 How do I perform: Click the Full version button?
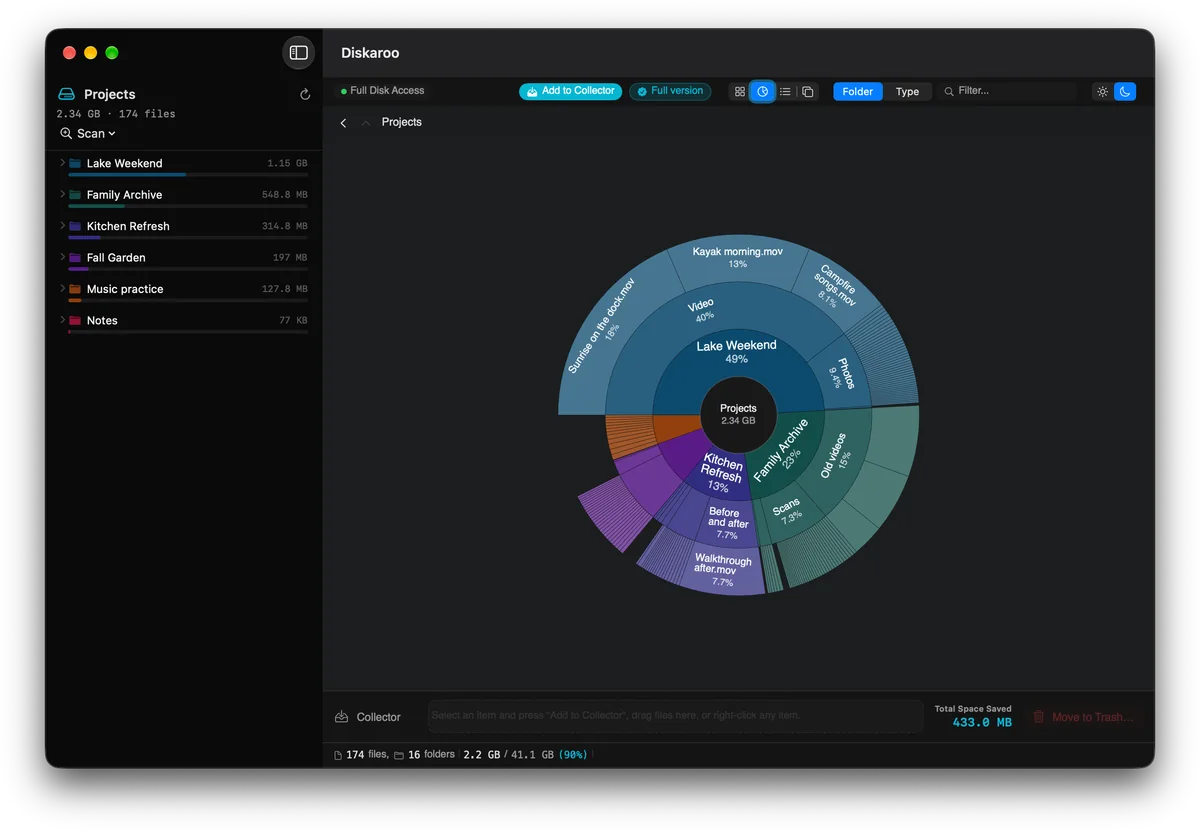(670, 91)
